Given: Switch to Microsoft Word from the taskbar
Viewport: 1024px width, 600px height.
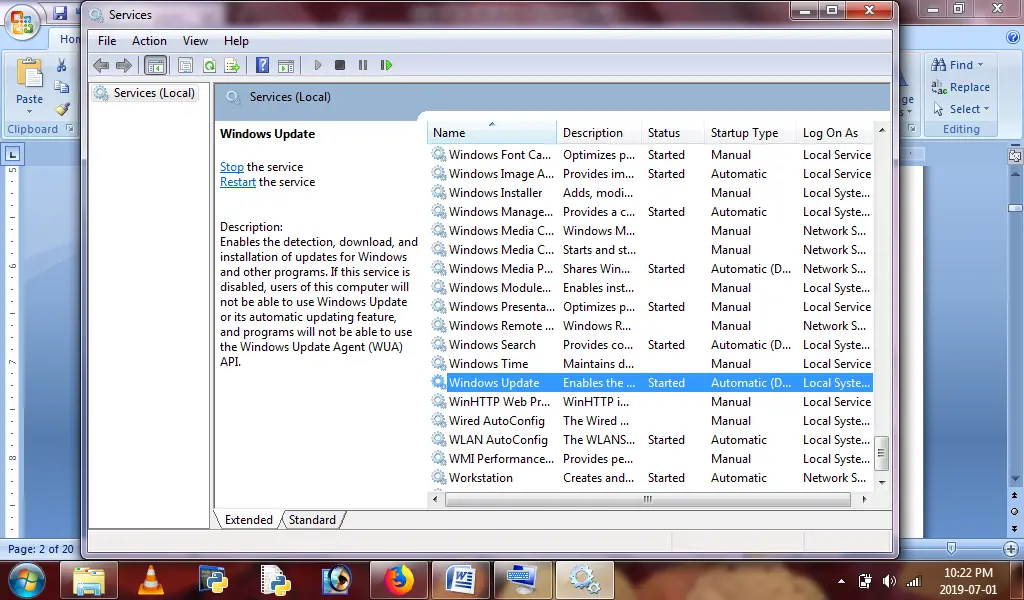Looking at the screenshot, I should click(460, 580).
